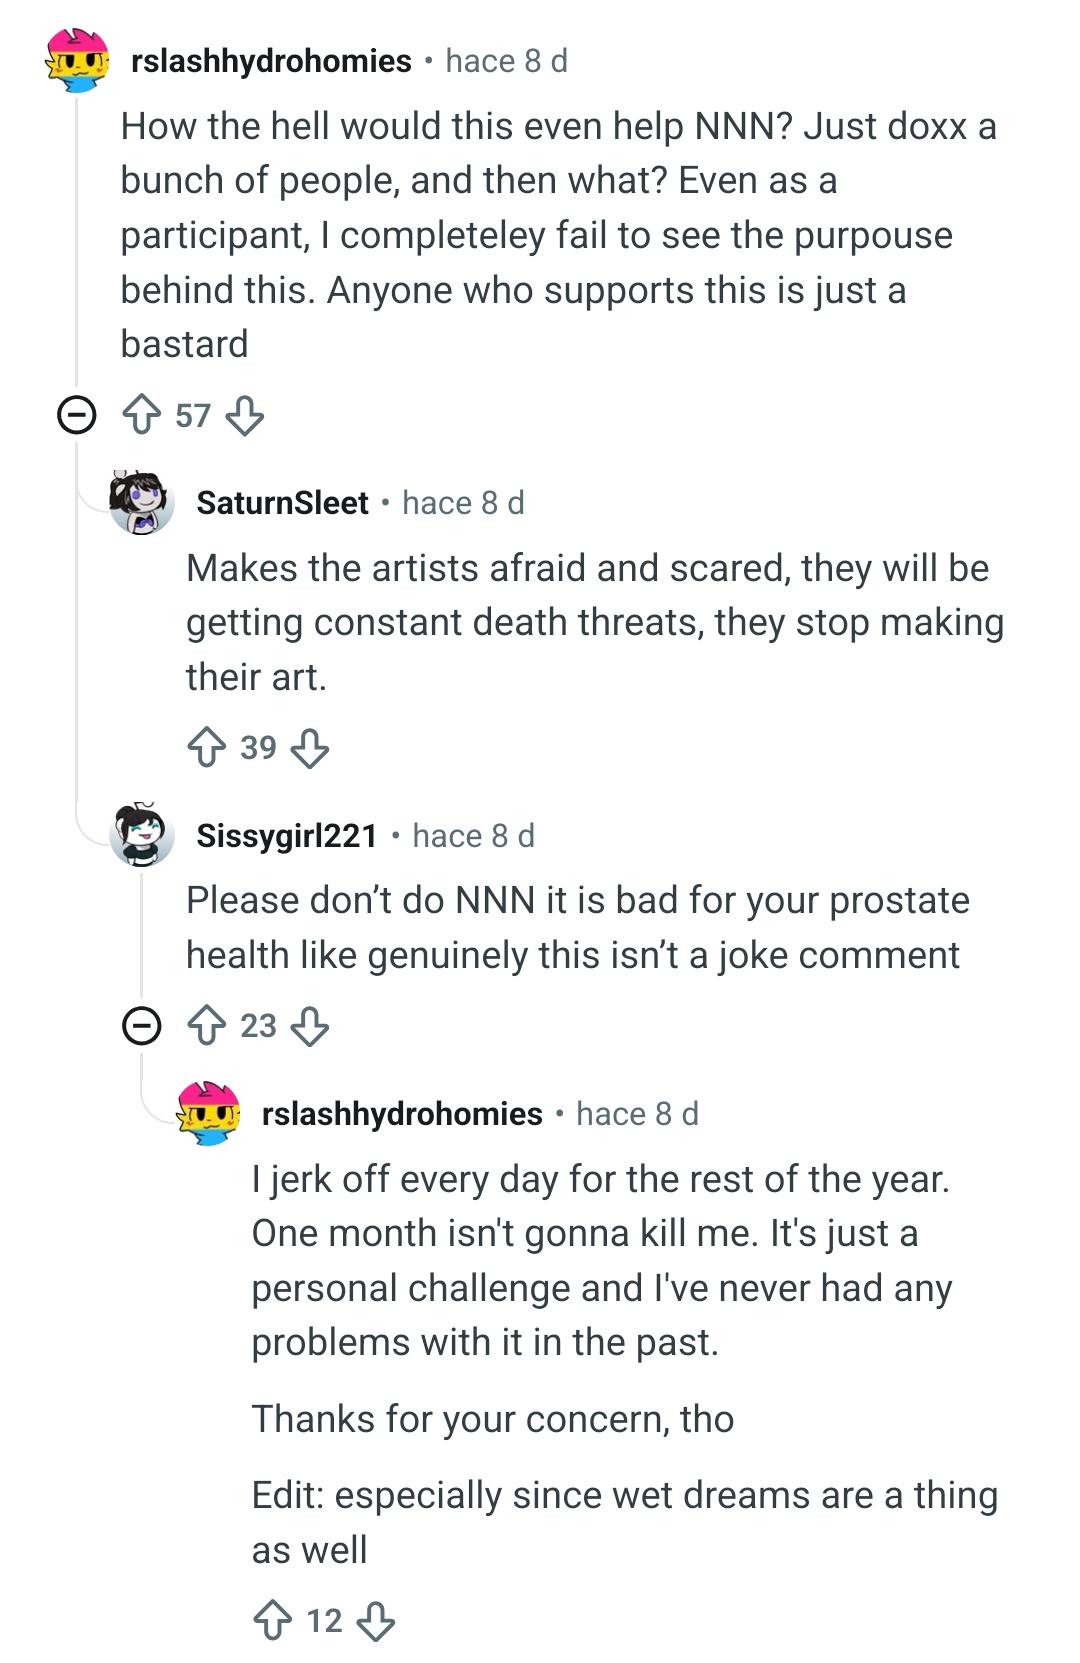
Task: Collapse Sissygirl221's comment thread
Action: tap(141, 1026)
